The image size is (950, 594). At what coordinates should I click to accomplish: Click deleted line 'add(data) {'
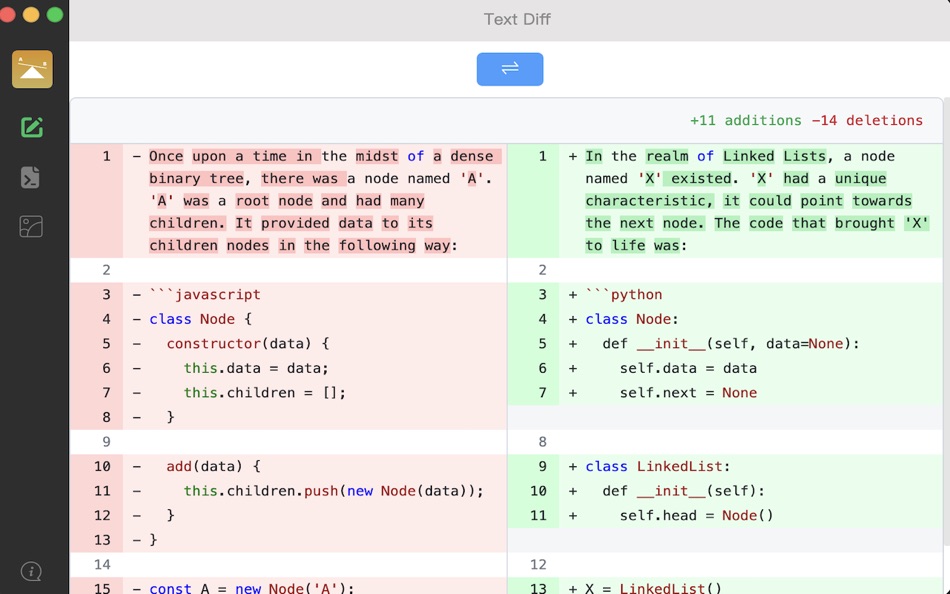(x=213, y=466)
